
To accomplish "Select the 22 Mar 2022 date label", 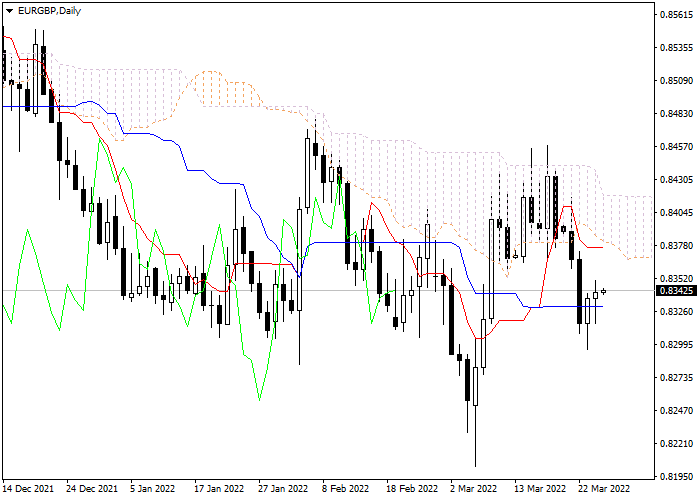I will click(604, 488).
